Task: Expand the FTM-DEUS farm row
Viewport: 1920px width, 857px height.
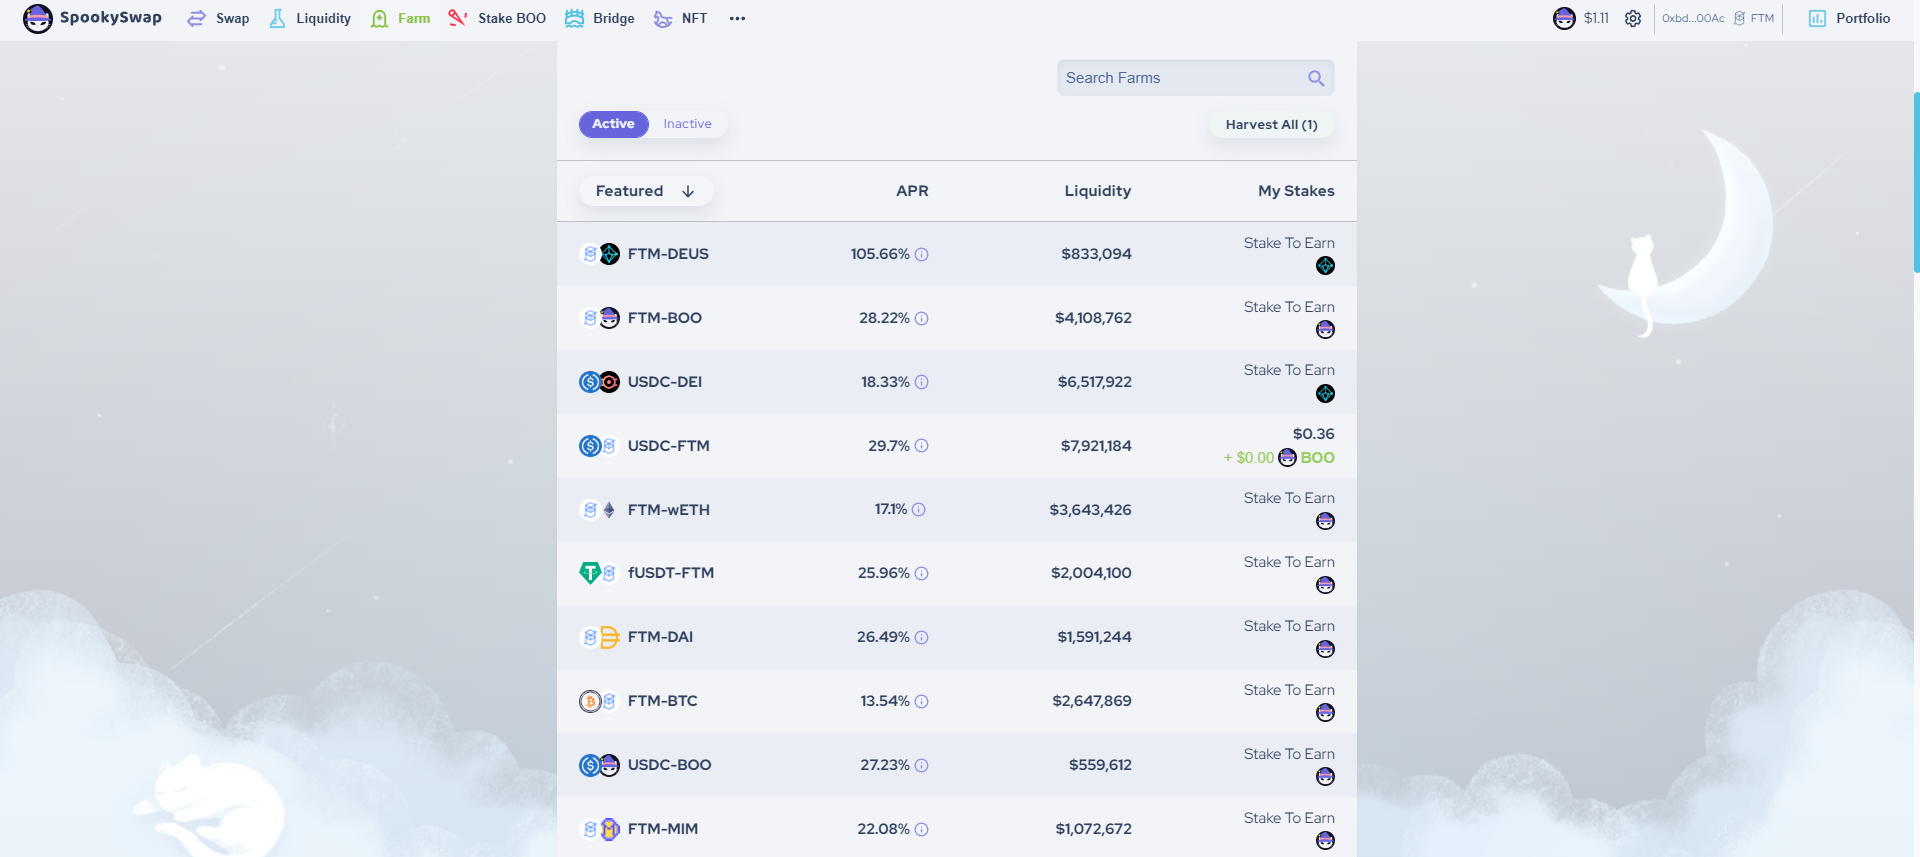Action: click(x=956, y=254)
